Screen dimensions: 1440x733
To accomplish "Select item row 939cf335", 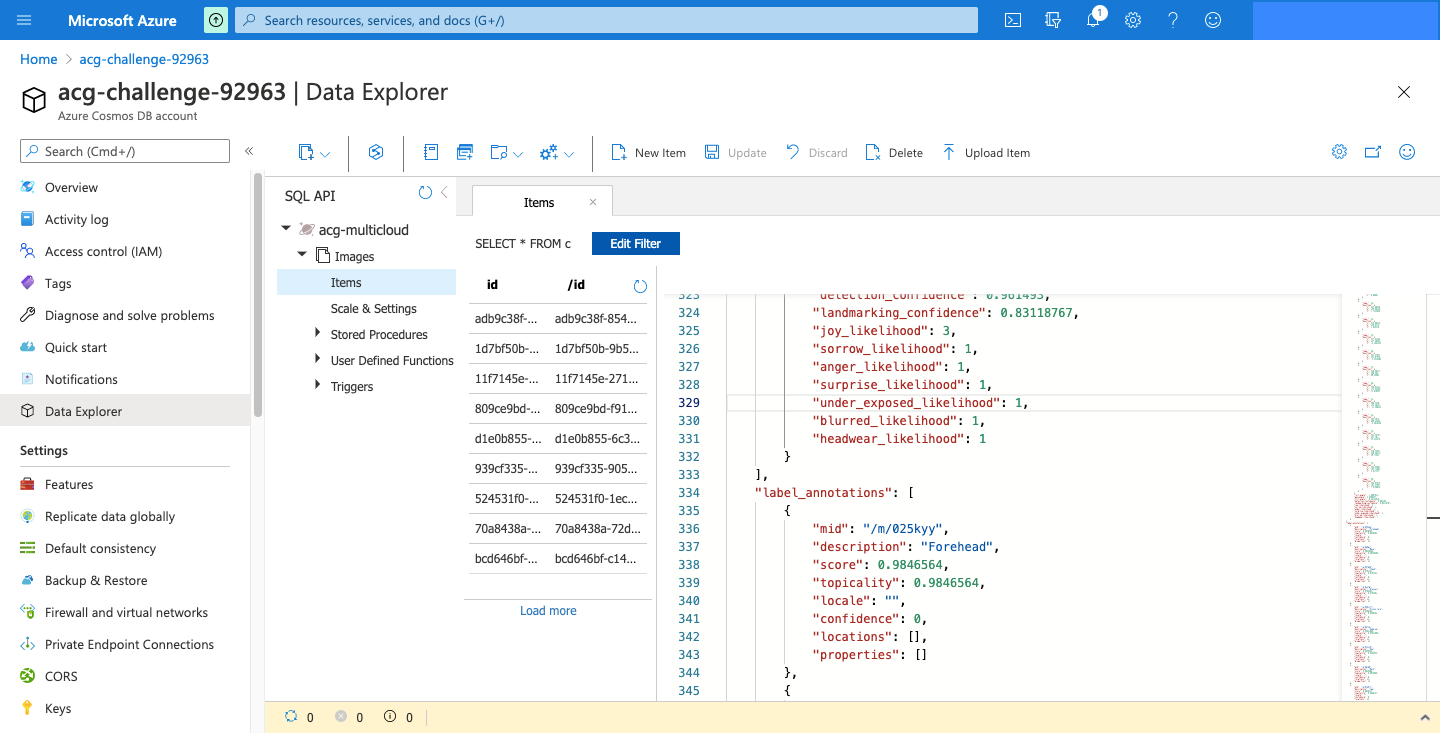I will (557, 469).
